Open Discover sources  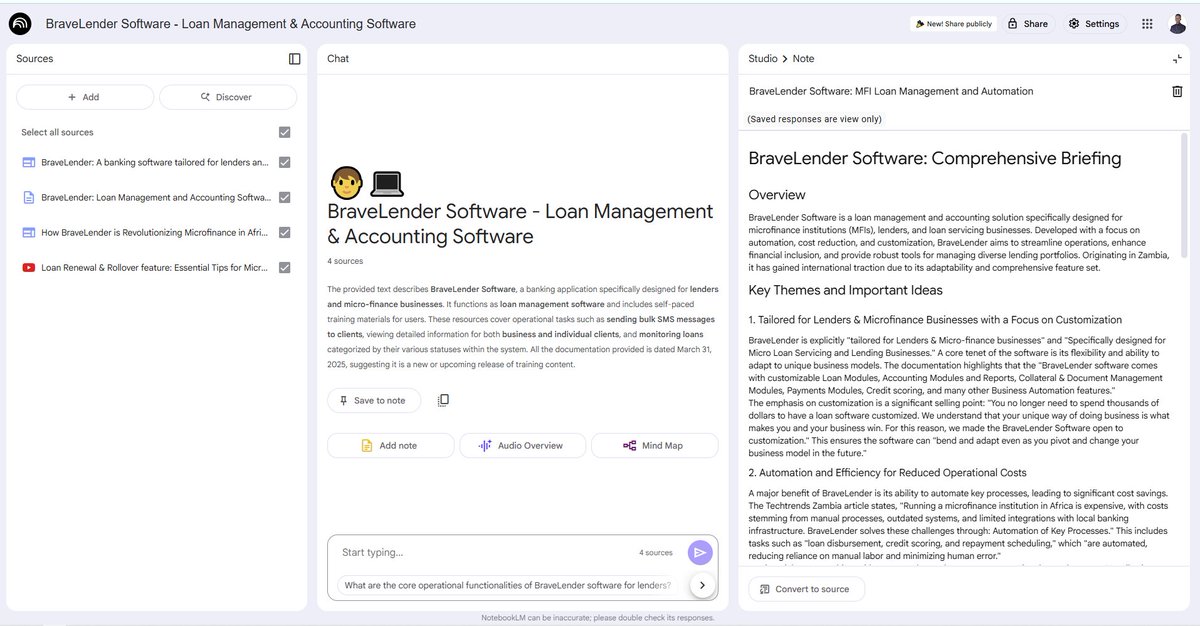228,97
